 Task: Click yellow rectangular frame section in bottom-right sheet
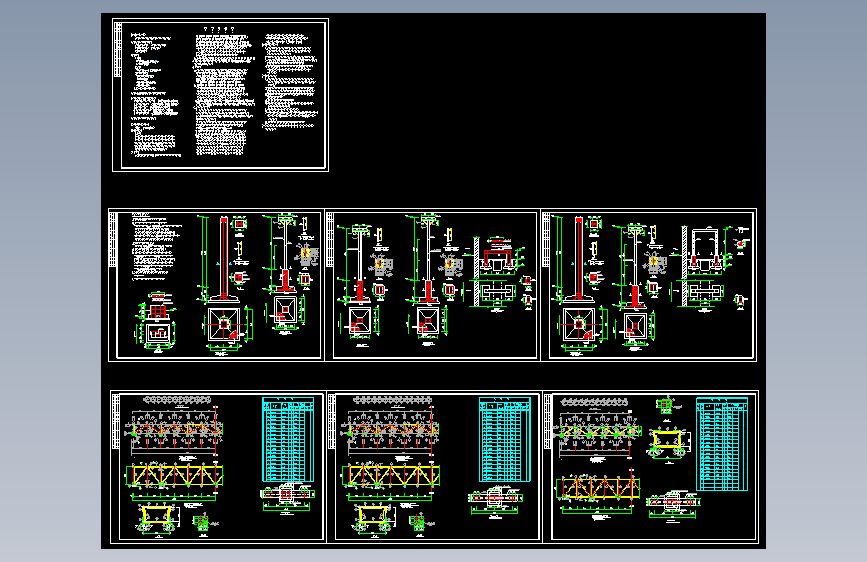tap(668, 439)
